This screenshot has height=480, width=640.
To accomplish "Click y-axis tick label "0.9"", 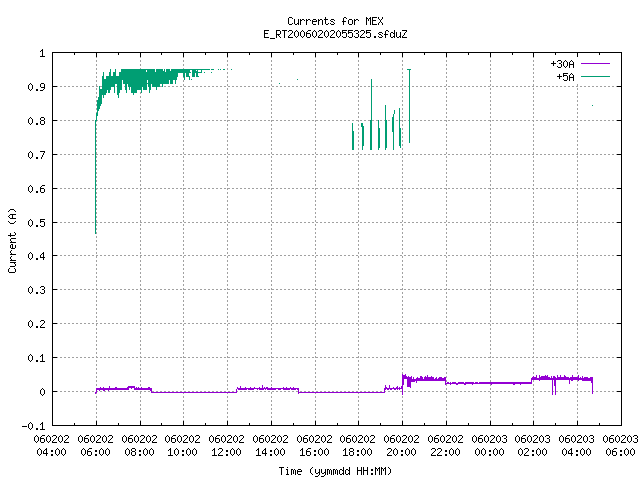I will point(36,87).
